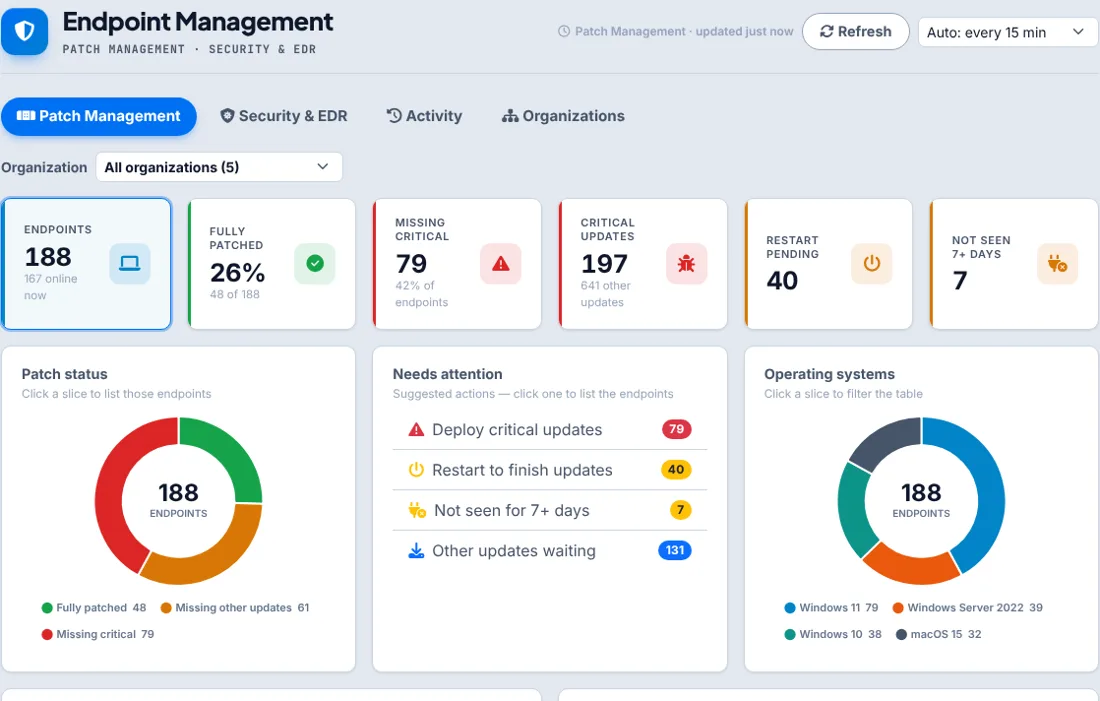Click the green checkmark icon in Fully Patched

pos(315,264)
